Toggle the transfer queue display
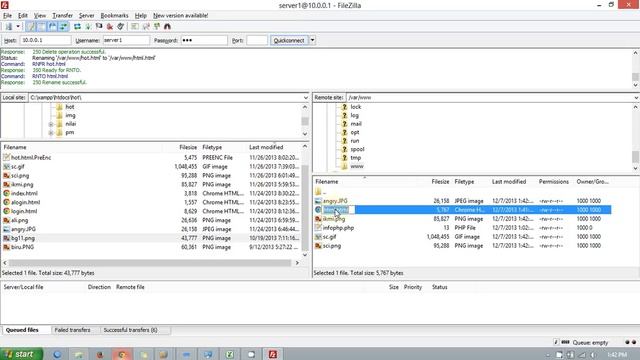The image size is (640, 360). coord(63,27)
